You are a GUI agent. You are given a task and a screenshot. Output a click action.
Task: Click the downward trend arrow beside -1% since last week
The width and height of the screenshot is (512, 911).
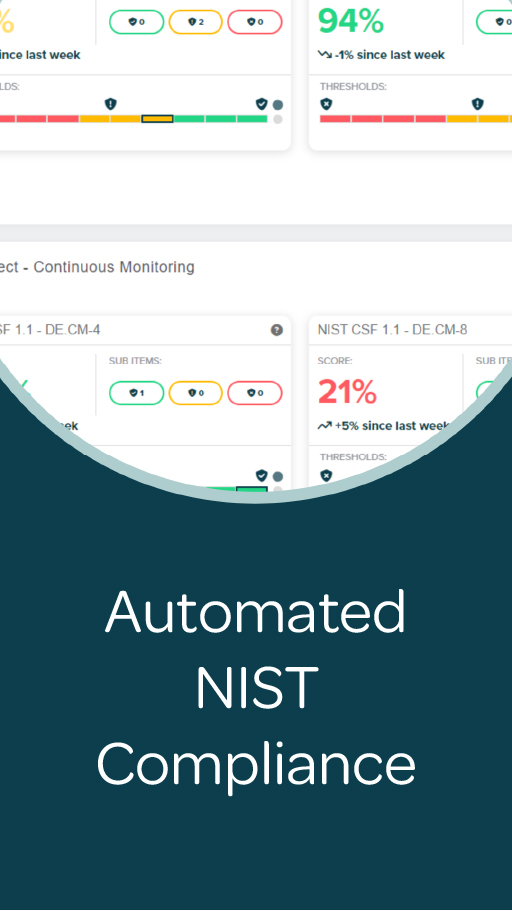point(324,55)
